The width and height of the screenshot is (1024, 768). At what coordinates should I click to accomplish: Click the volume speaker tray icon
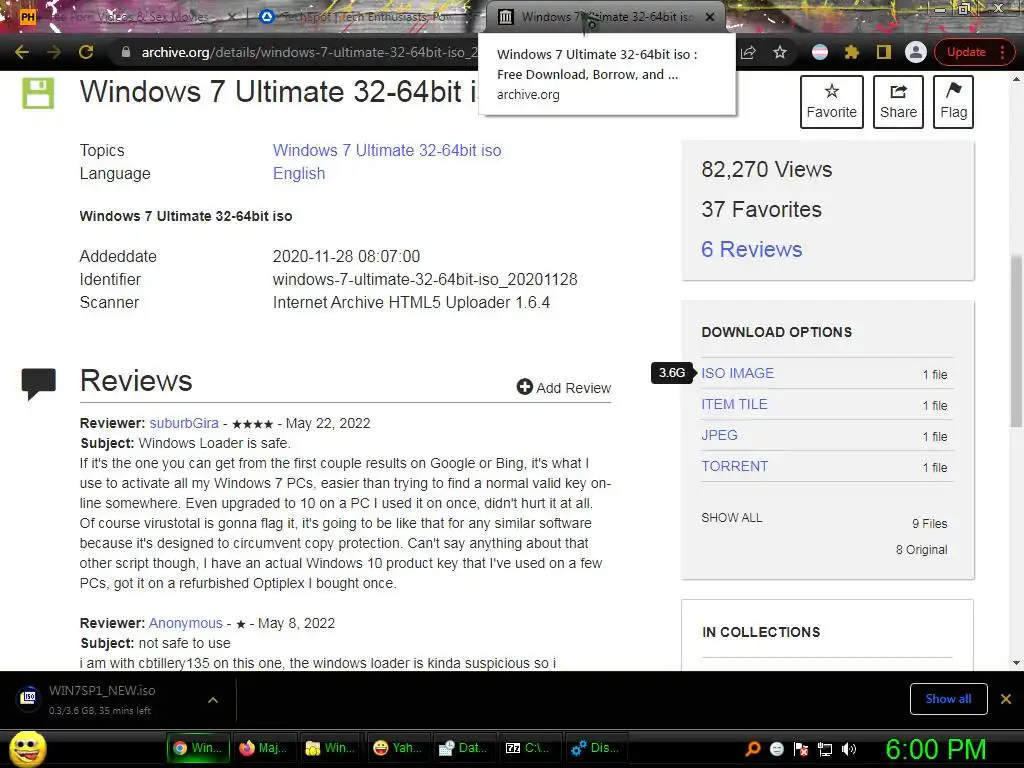coord(849,749)
